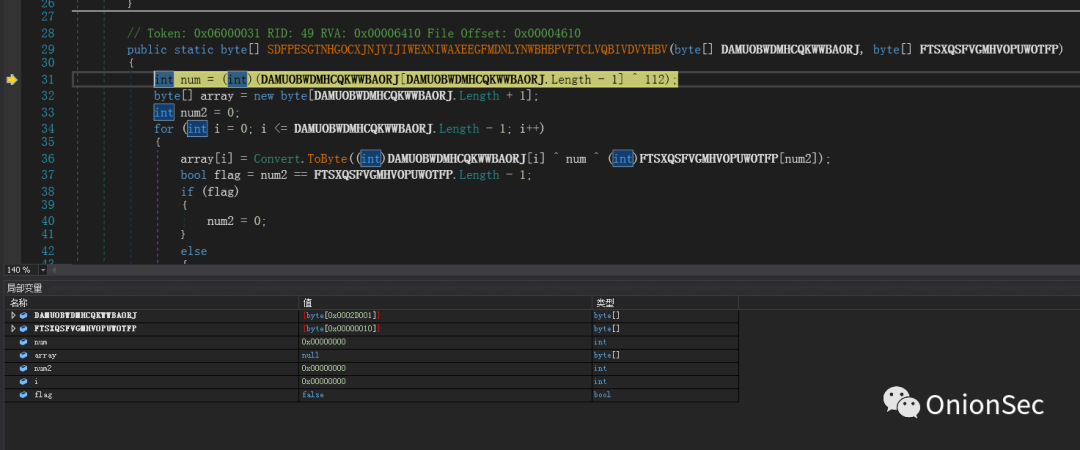Screen dimensions: 1080x450
Task: Click the bool flag = num2 == line
Action: pos(356,176)
